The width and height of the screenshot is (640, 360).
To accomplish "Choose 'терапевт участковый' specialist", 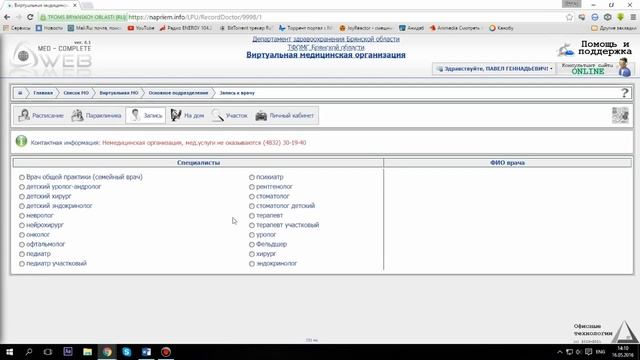I will (x=252, y=225).
